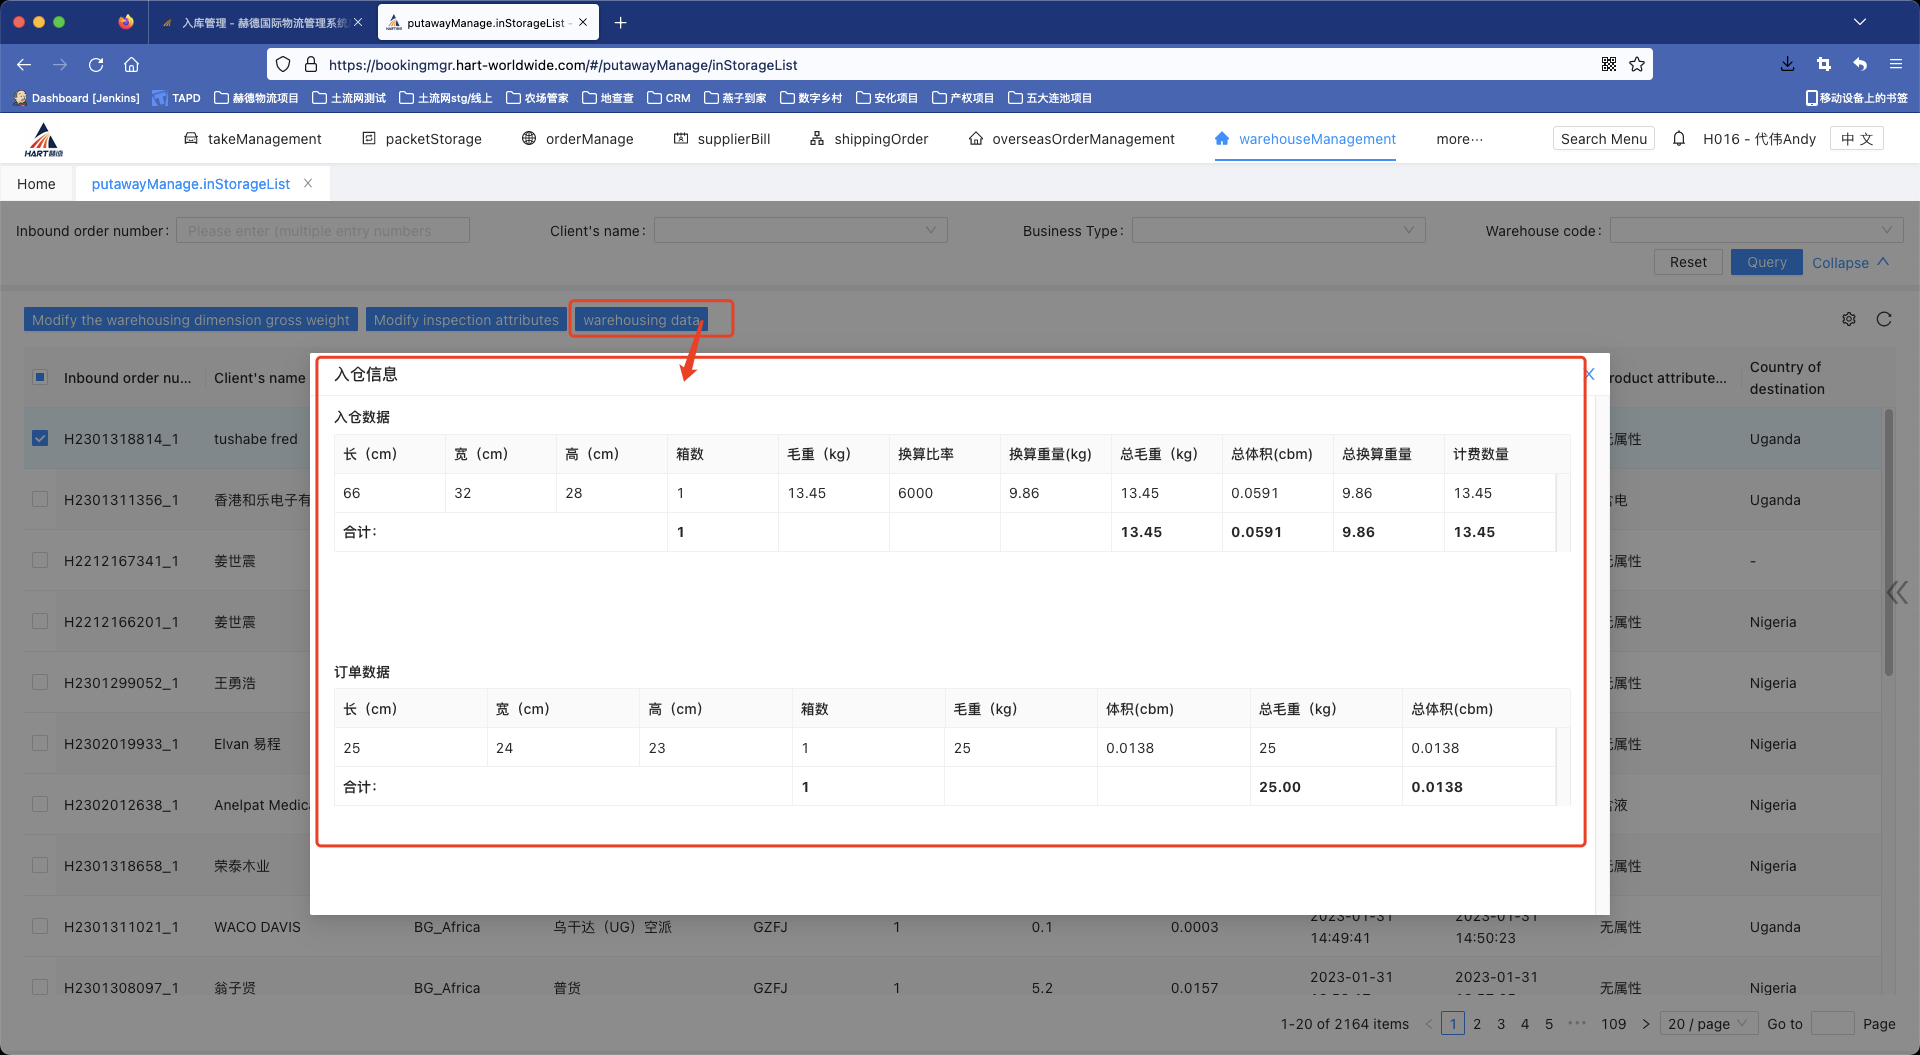
Task: Click the HART company logo
Action: click(44, 140)
